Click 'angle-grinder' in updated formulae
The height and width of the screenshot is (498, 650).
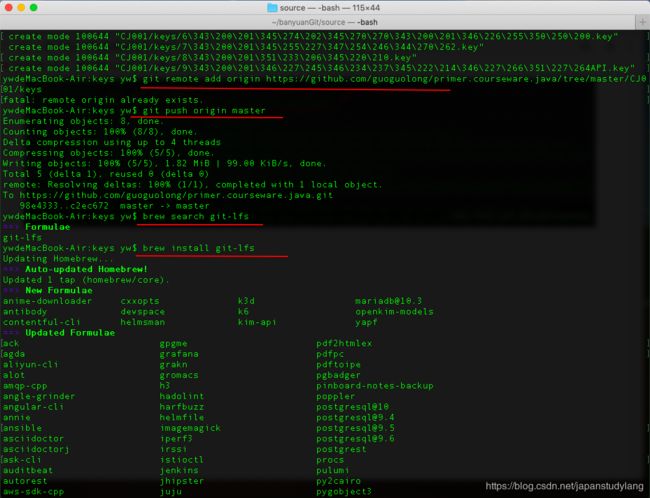tap(39, 396)
